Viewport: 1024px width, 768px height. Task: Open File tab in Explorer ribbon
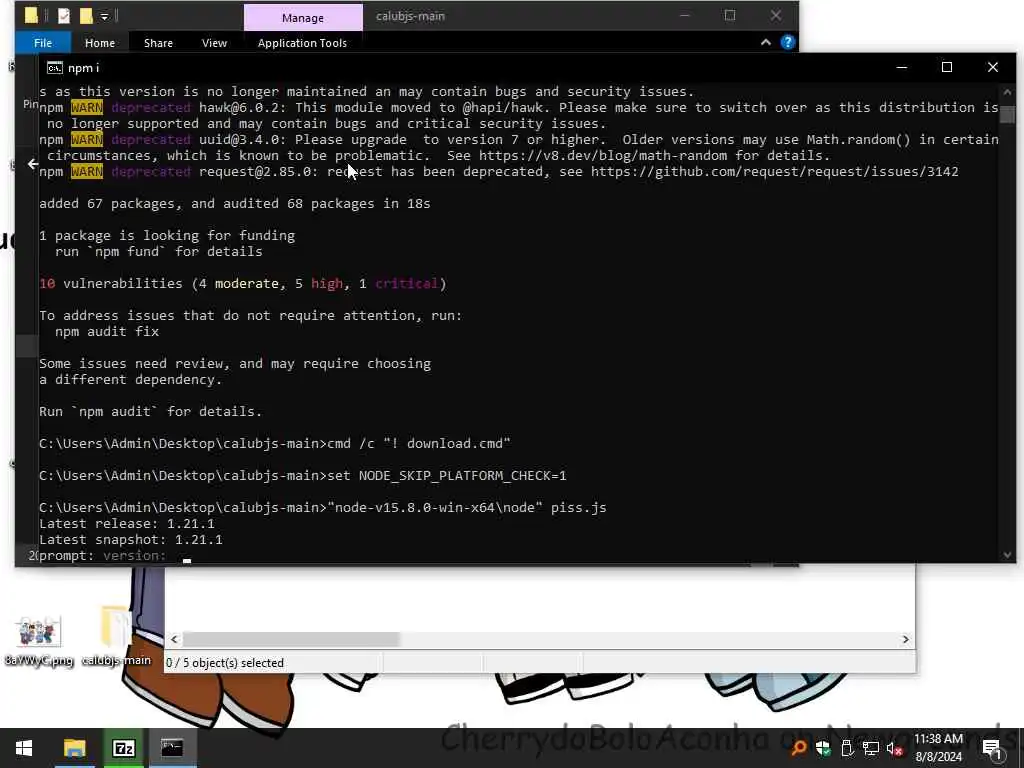(43, 43)
